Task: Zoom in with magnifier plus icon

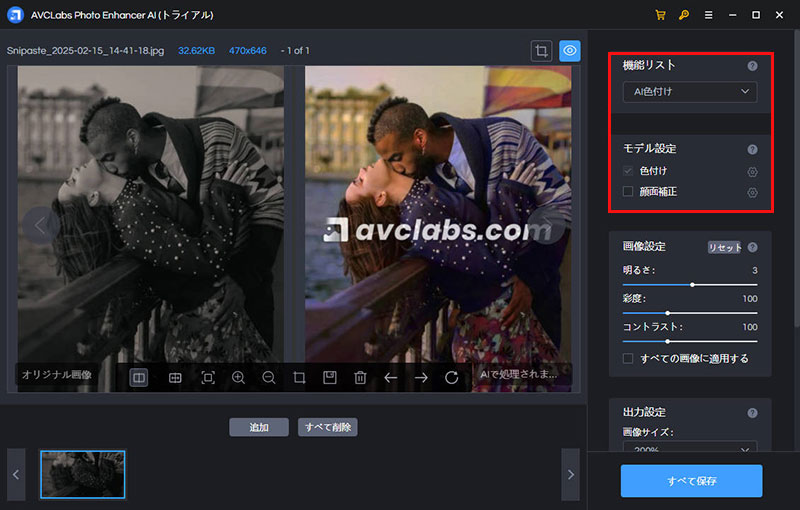Action: coord(238,378)
